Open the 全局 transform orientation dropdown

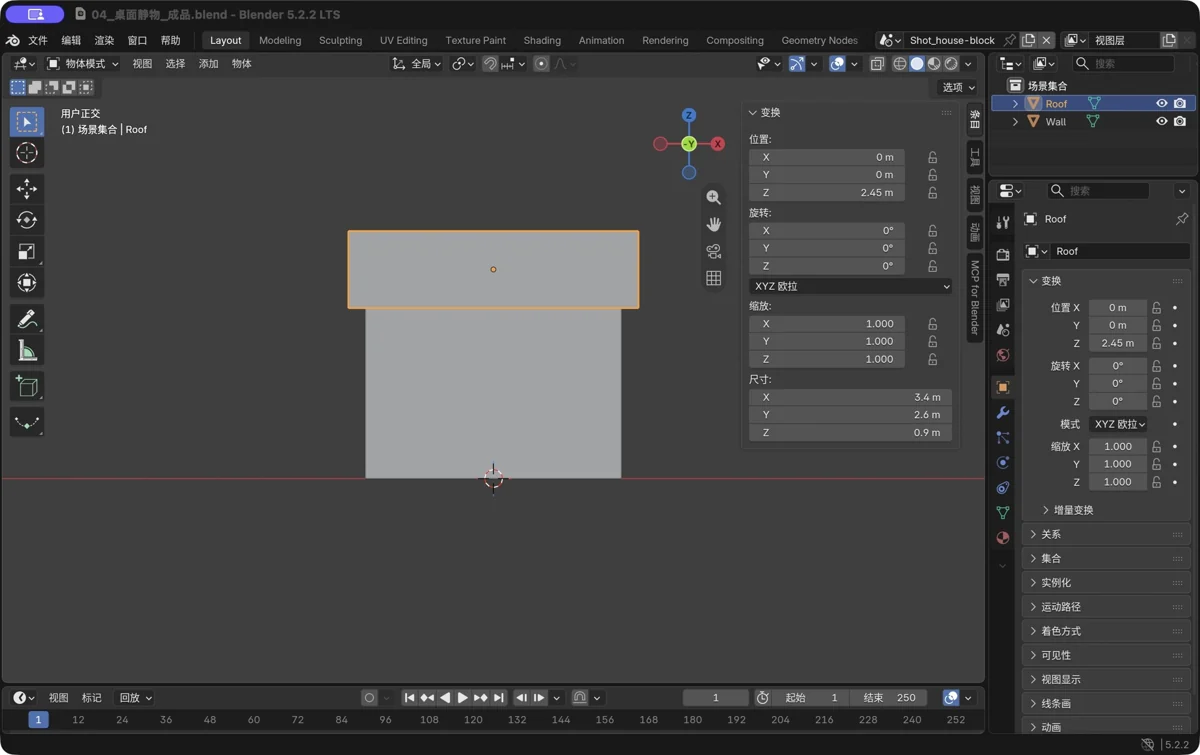(x=417, y=64)
